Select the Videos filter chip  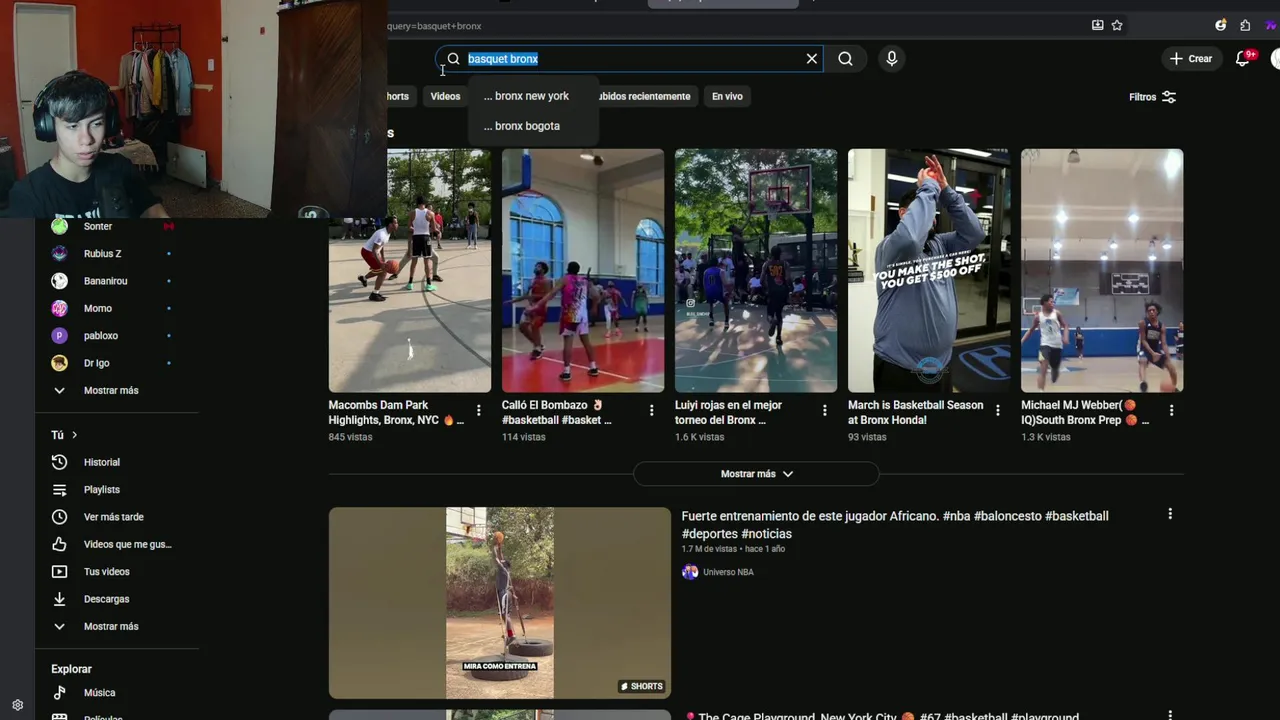coord(445,96)
